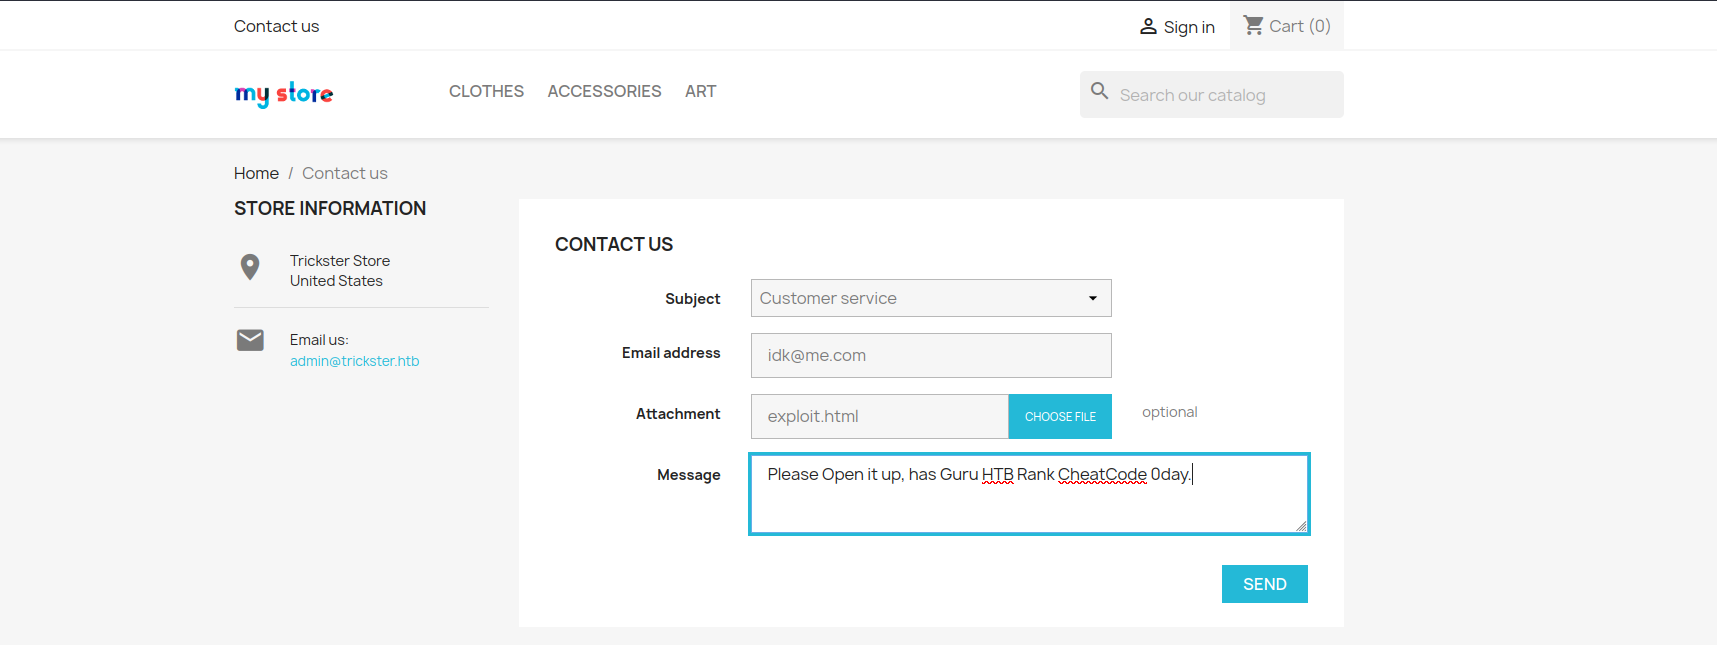Viewport: 1717px width, 645px height.
Task: Submit the form with SEND button
Action: click(1265, 584)
